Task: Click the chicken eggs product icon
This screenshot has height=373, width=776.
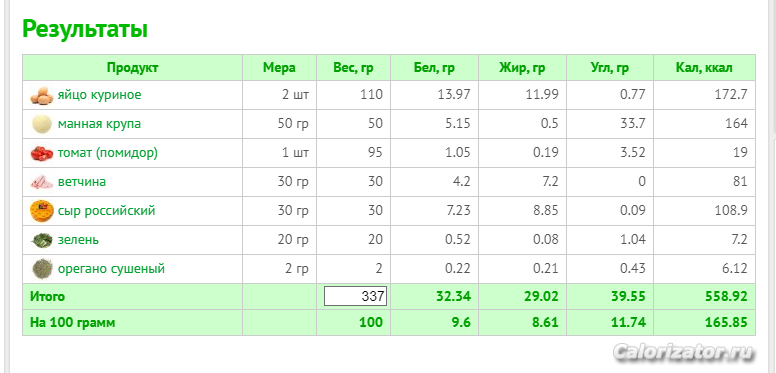Action: pos(42,95)
